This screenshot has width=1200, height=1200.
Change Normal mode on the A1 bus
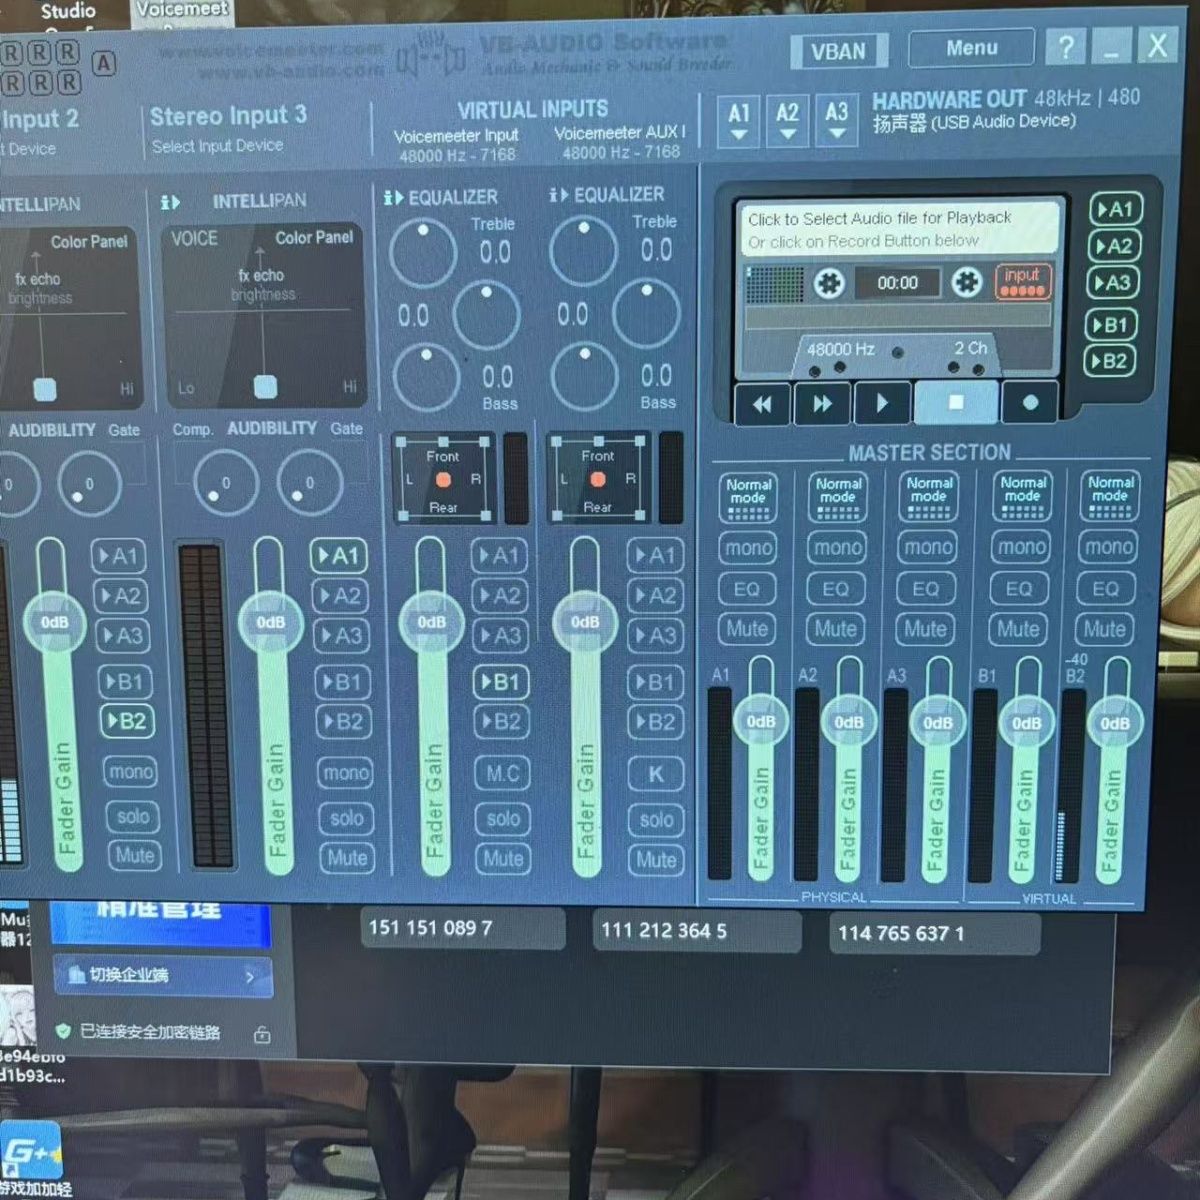[748, 497]
